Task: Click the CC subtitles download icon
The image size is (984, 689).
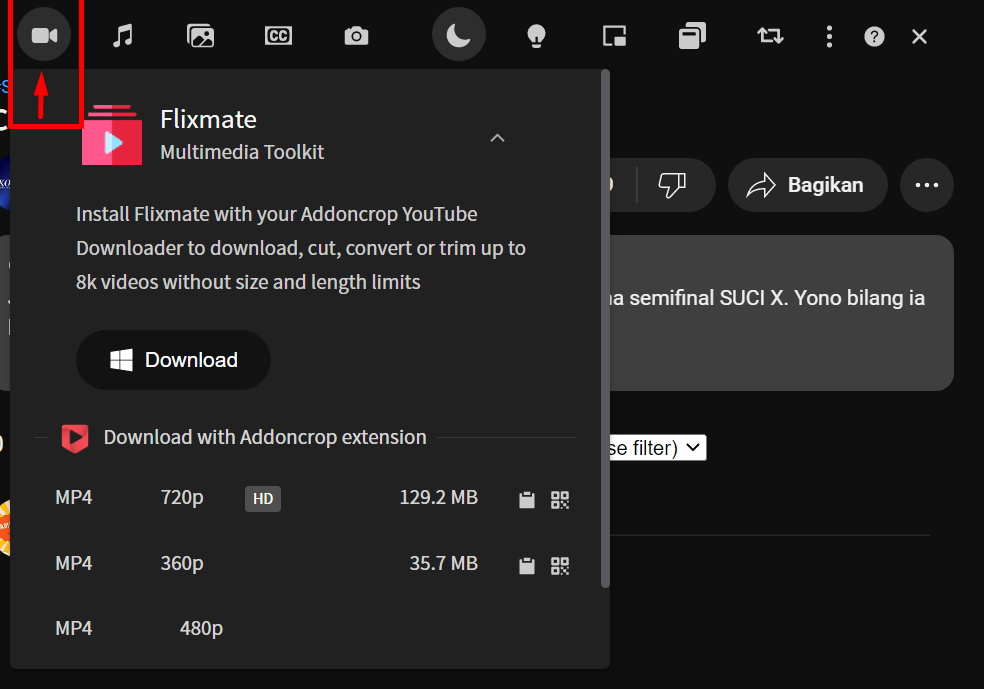Action: pos(279,36)
